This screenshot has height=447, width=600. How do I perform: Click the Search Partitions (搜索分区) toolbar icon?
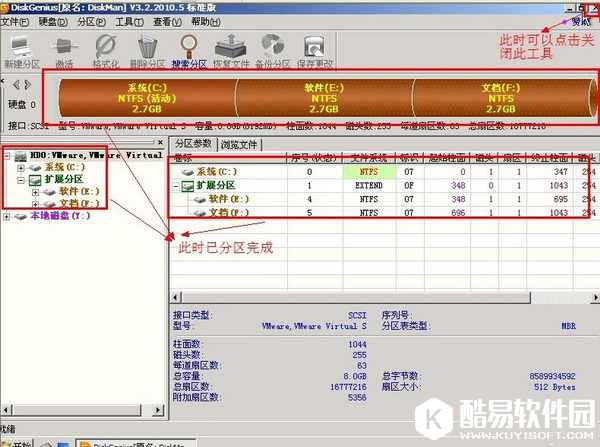187,49
